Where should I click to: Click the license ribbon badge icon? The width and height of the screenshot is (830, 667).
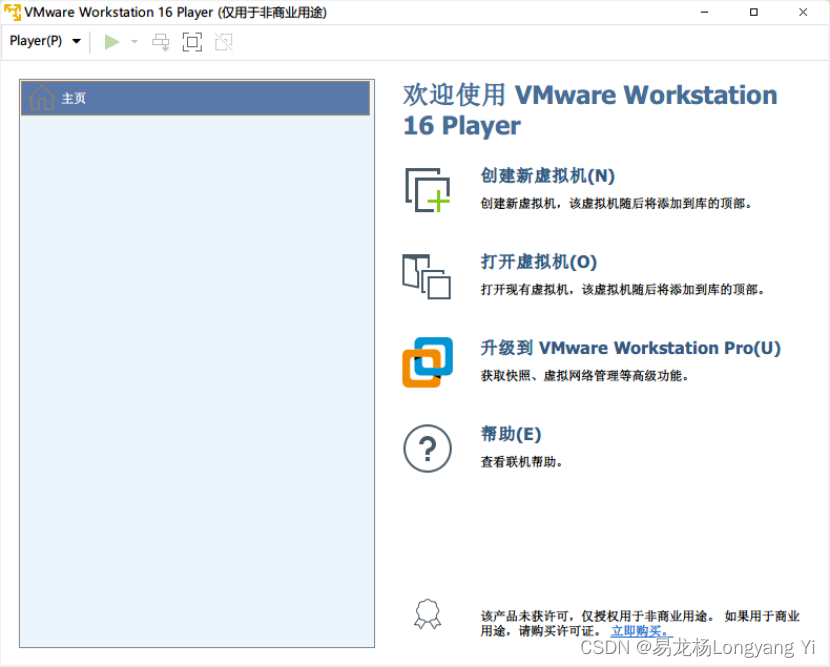point(428,615)
